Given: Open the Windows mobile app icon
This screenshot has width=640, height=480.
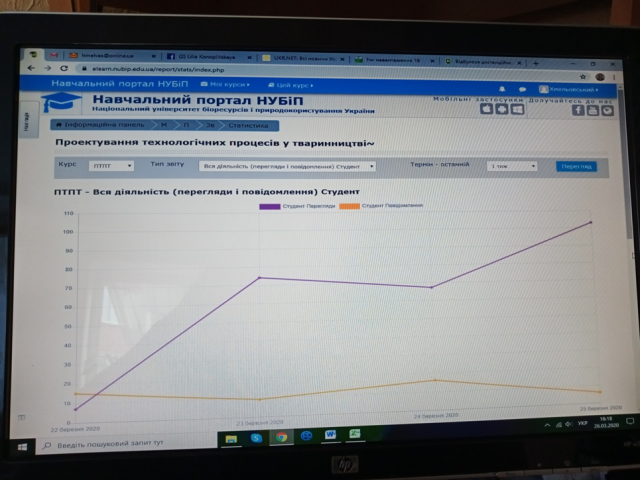Looking at the screenshot, I should [x=517, y=110].
